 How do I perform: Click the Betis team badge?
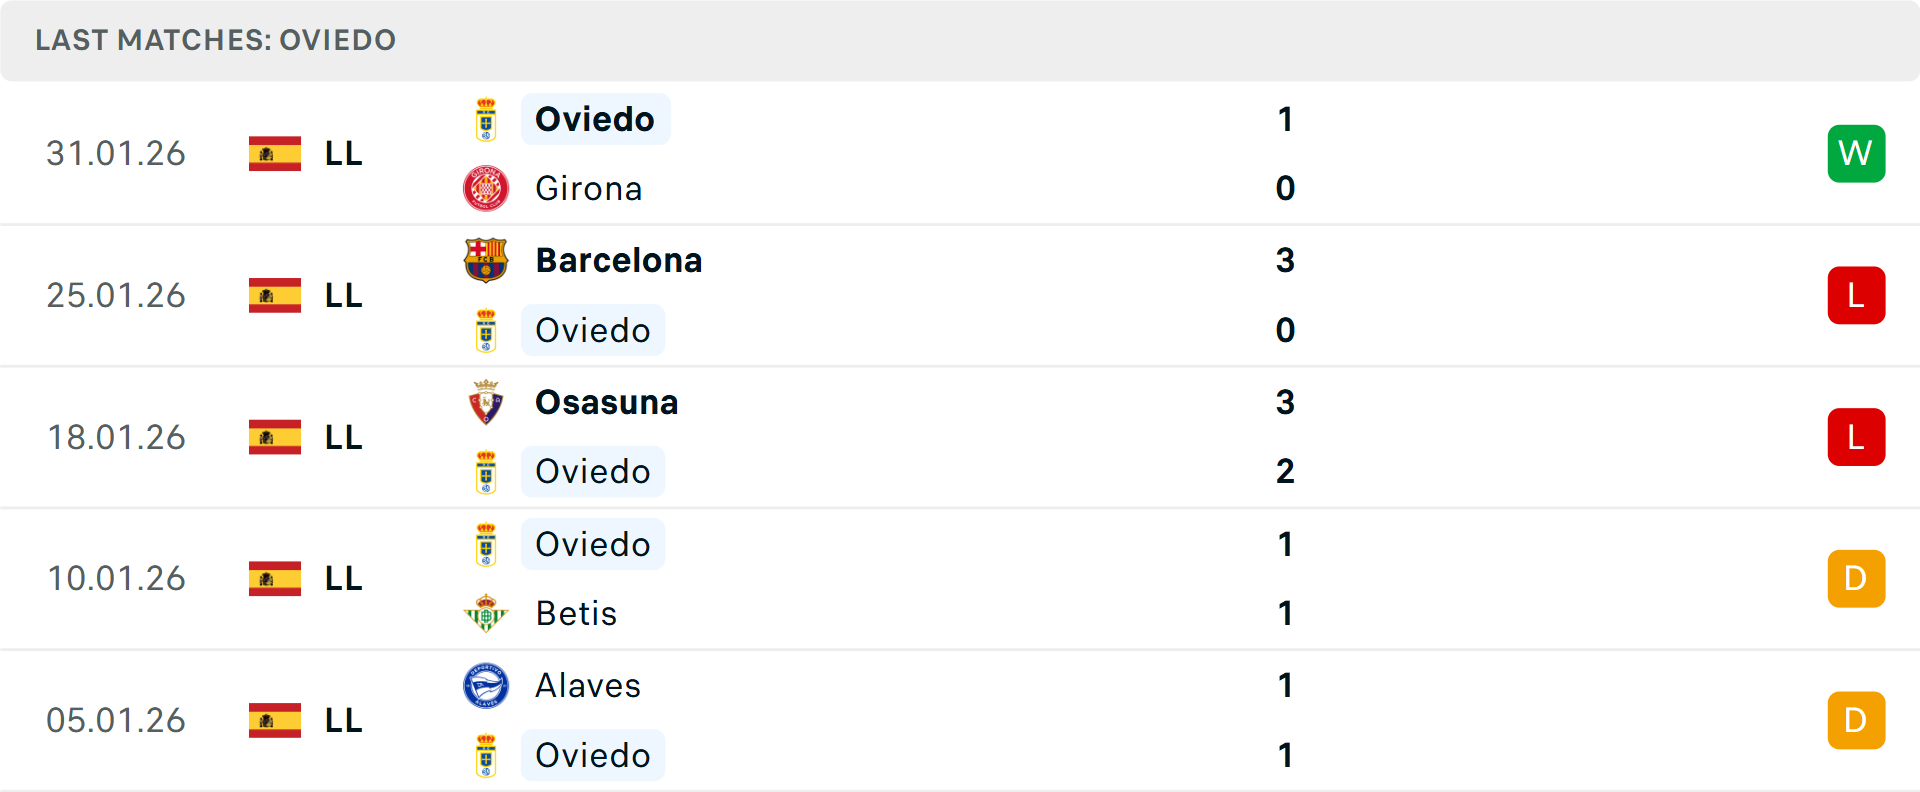tap(487, 613)
